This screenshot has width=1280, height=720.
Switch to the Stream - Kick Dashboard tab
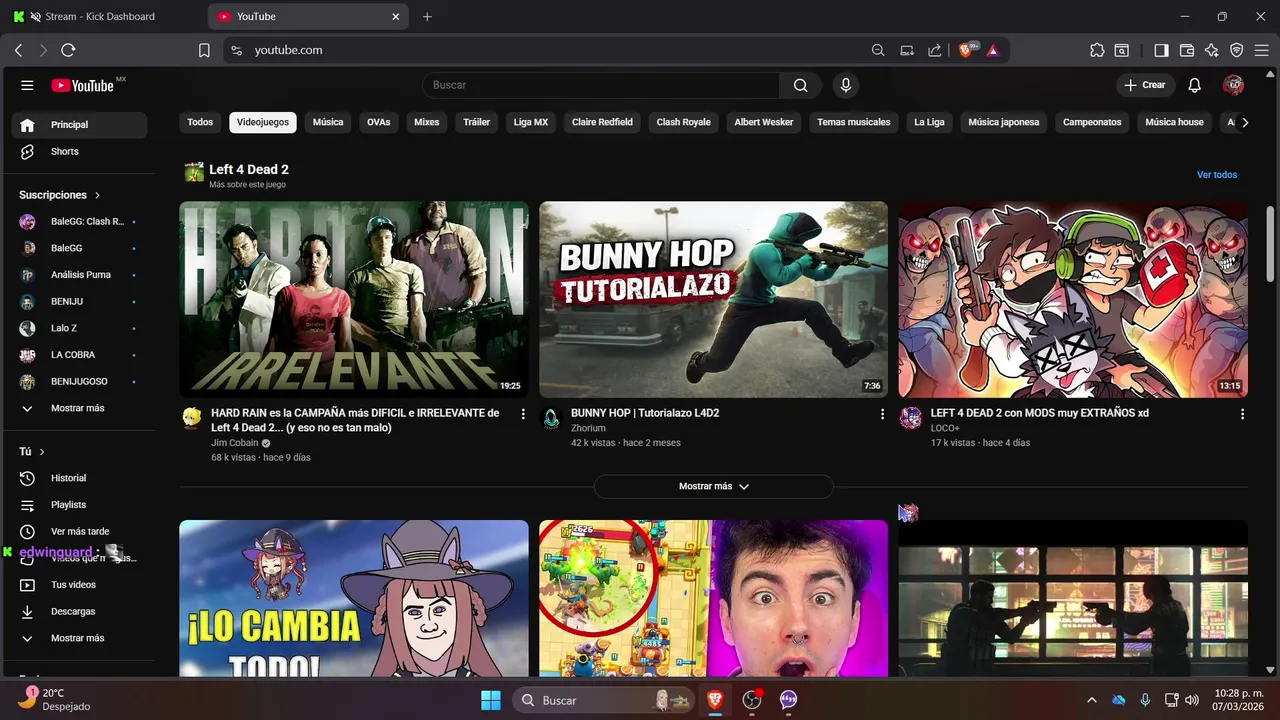pos(101,17)
